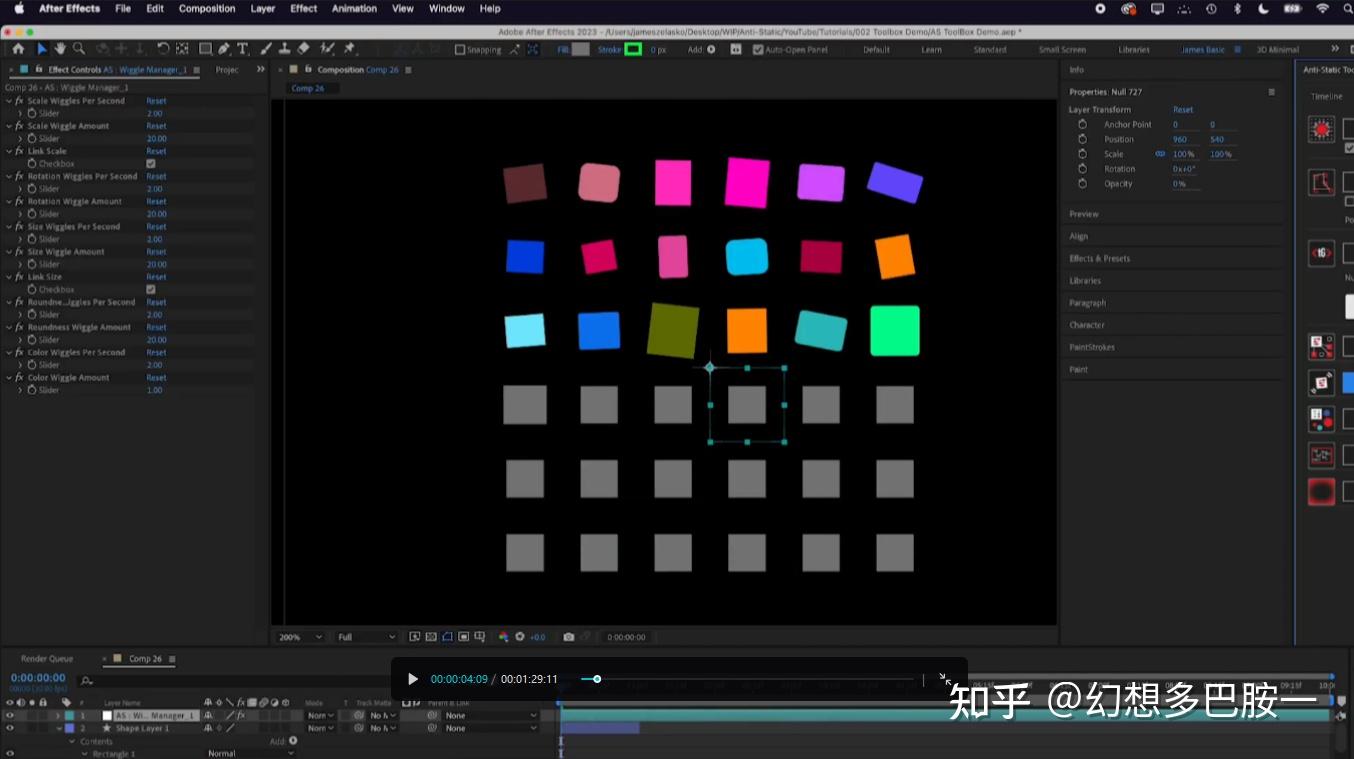The height and width of the screenshot is (759, 1354).
Task: Open the Animation menu
Action: [354, 8]
